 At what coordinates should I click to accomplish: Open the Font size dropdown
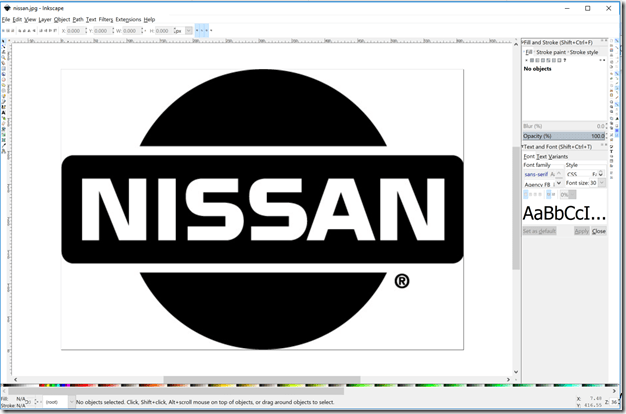coord(603,184)
